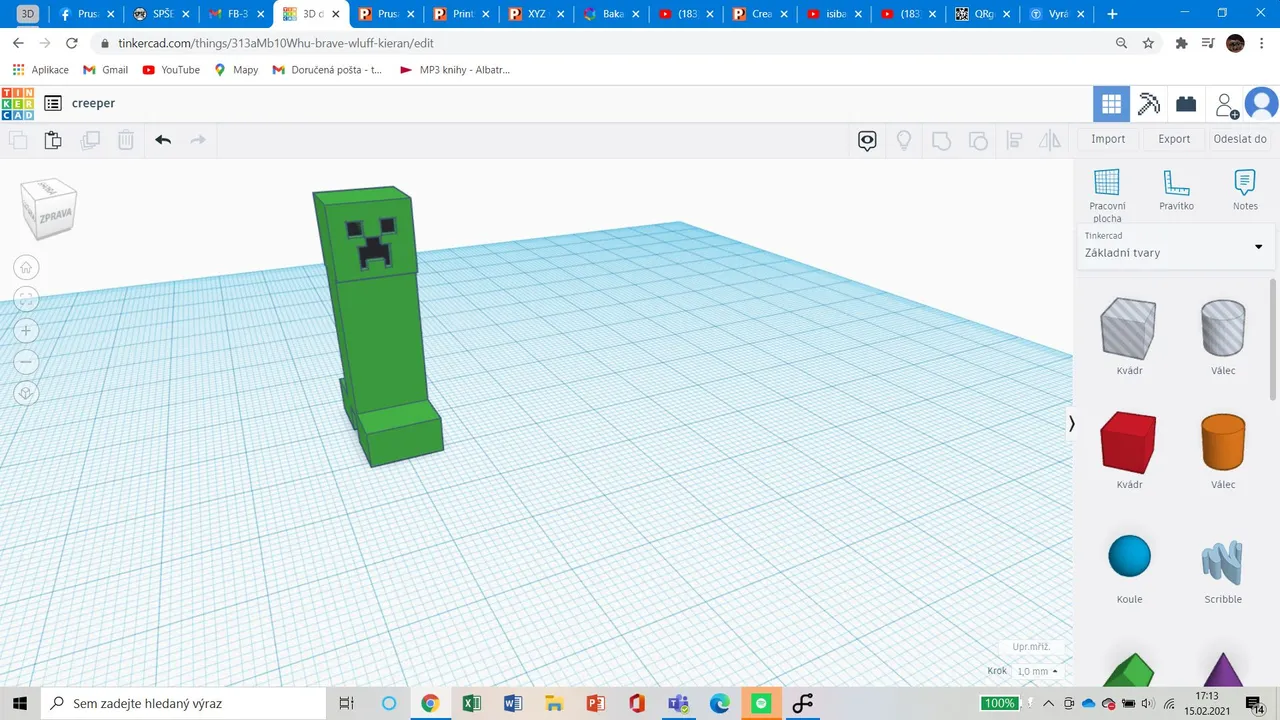Toggle show hidden objects lightbulb
The width and height of the screenshot is (1280, 720).
pos(904,140)
